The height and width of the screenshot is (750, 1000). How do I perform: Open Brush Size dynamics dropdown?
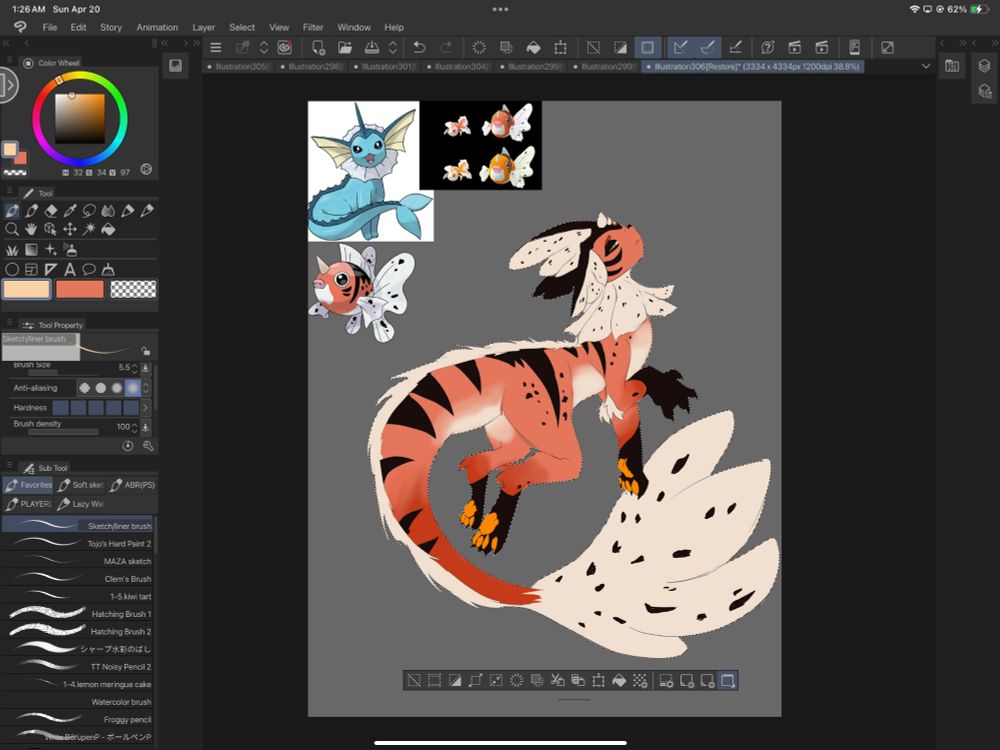click(146, 368)
